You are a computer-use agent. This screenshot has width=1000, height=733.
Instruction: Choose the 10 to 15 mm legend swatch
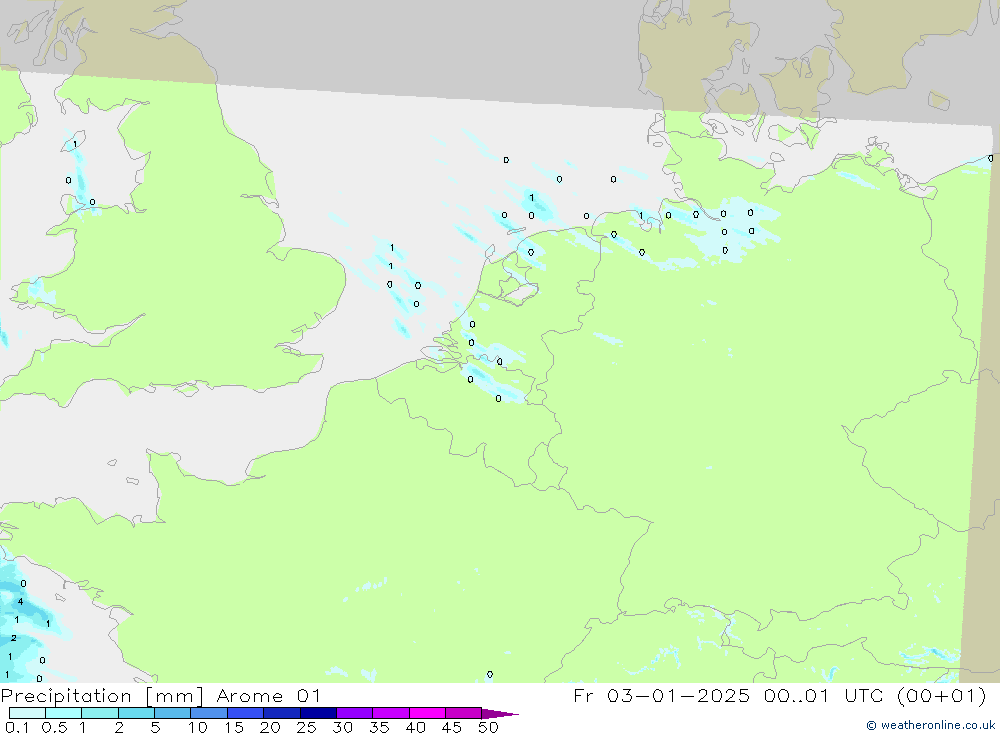coord(209,713)
